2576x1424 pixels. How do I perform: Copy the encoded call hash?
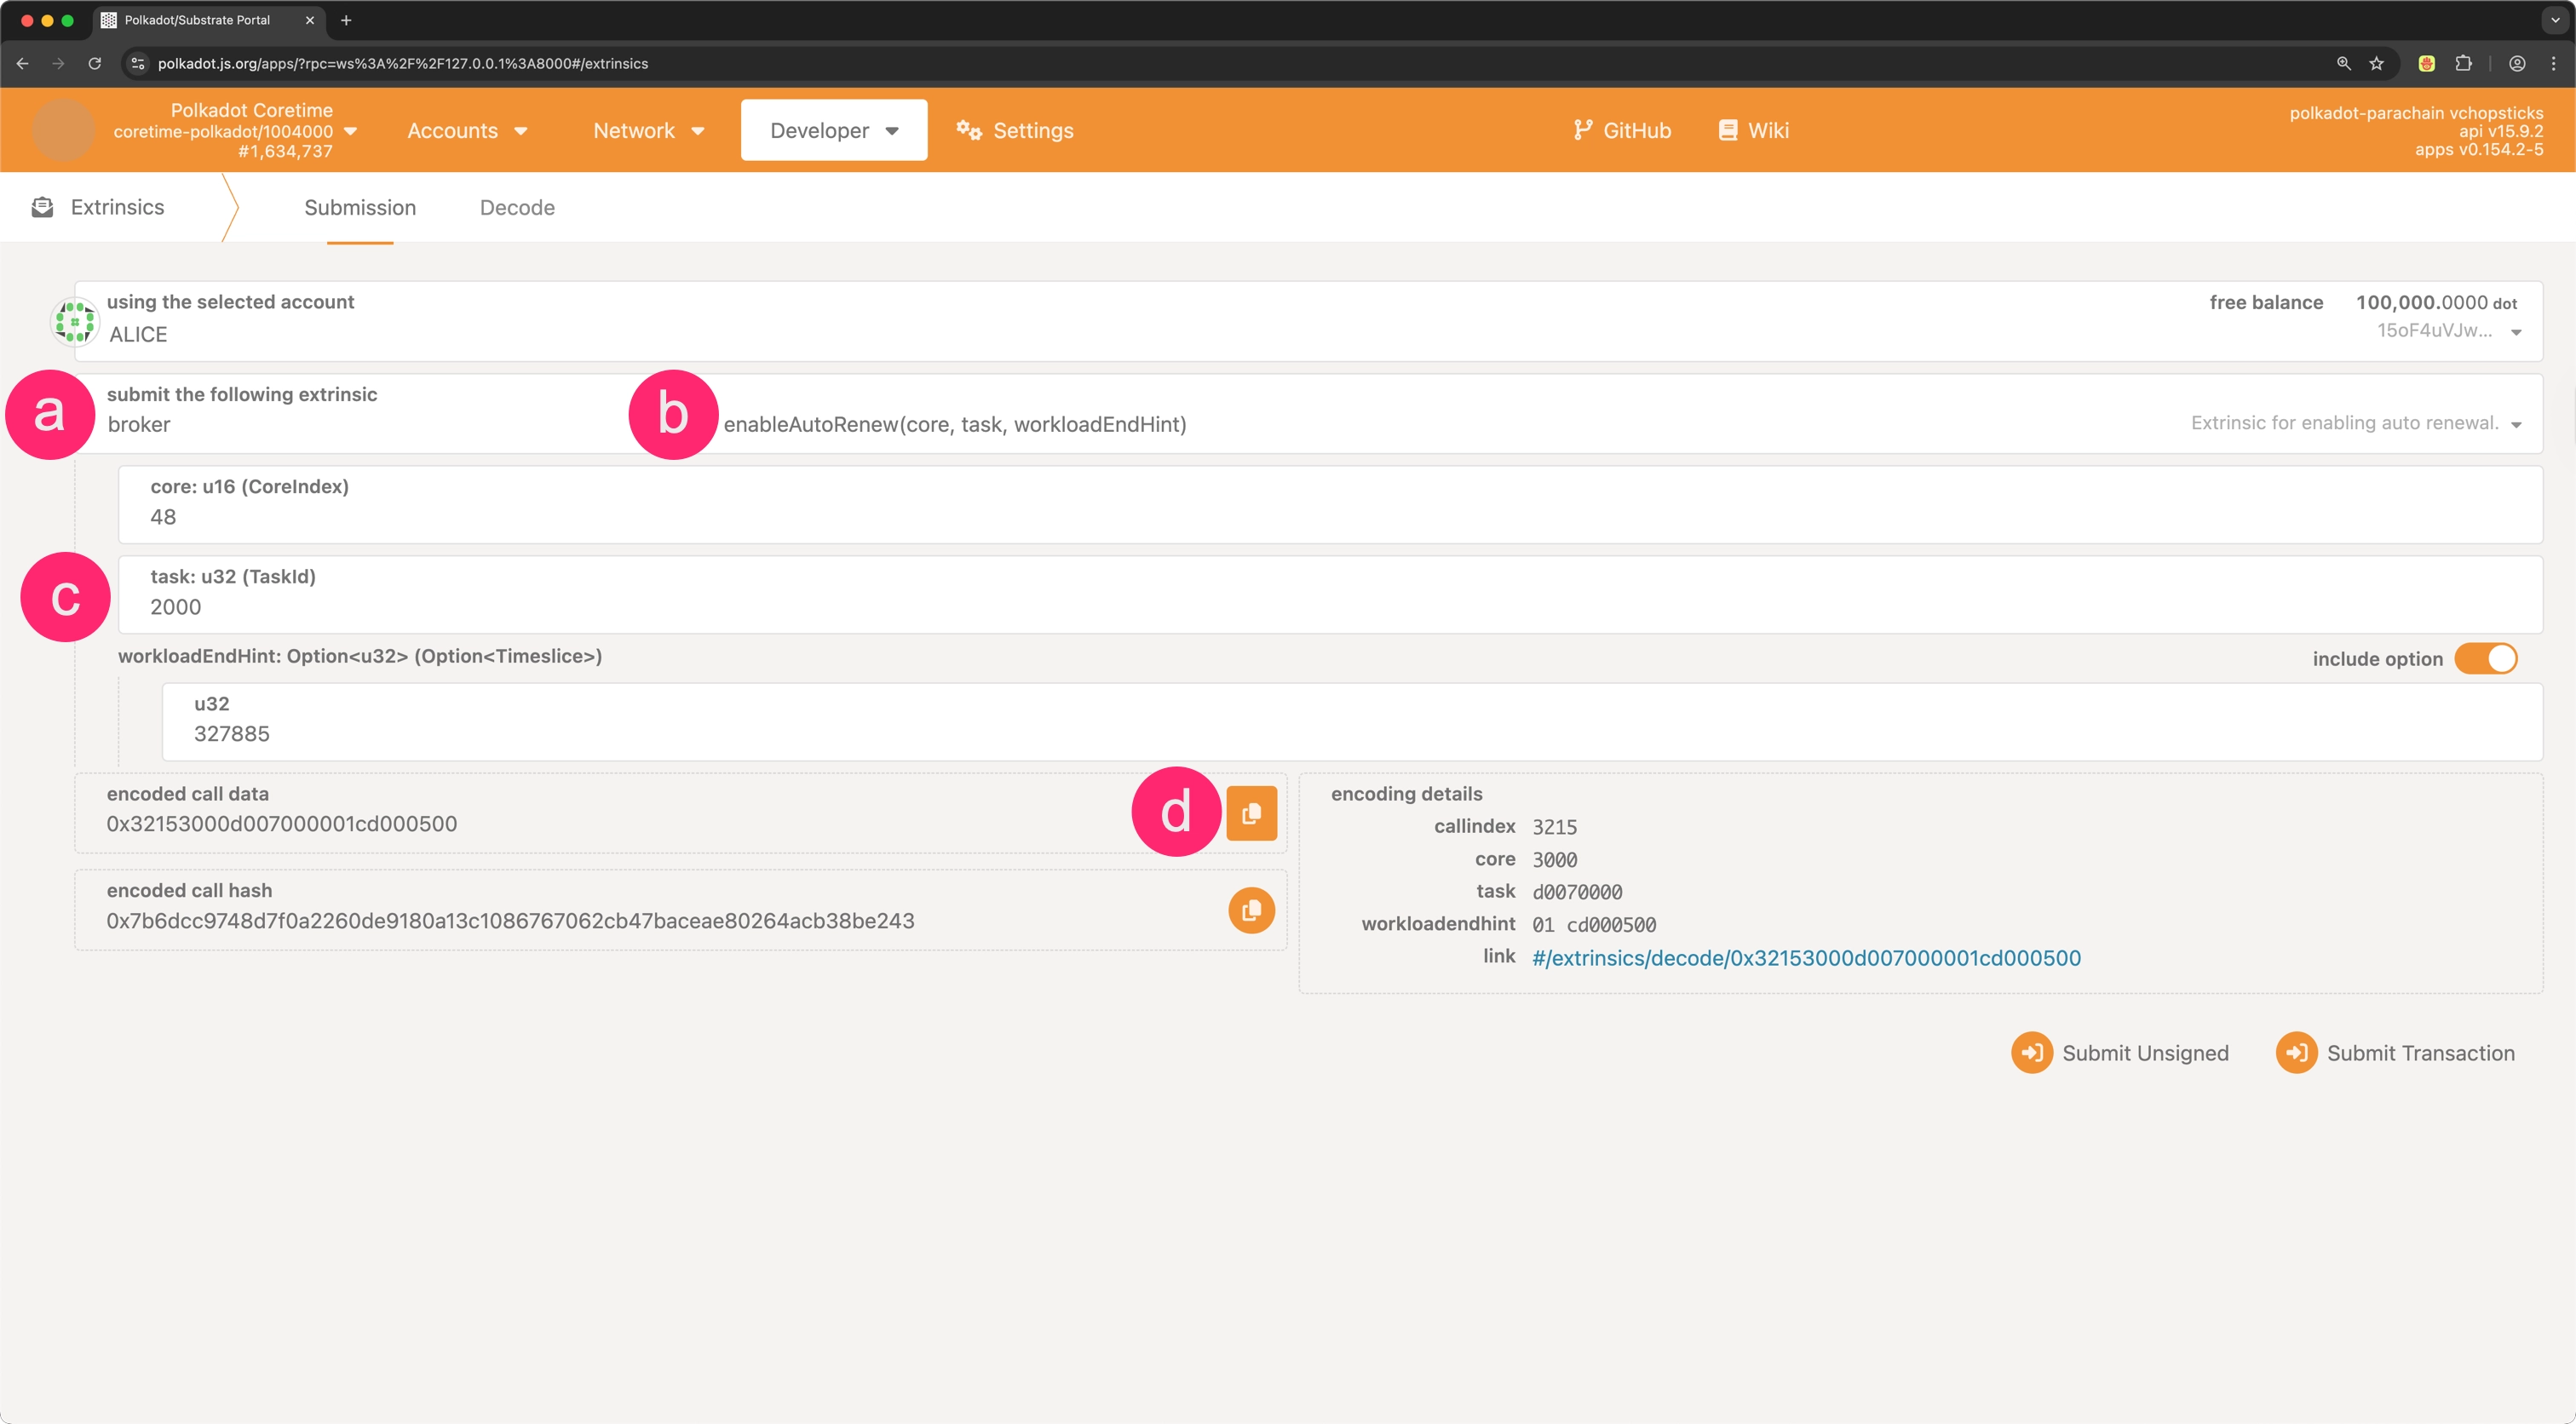[x=1251, y=910]
